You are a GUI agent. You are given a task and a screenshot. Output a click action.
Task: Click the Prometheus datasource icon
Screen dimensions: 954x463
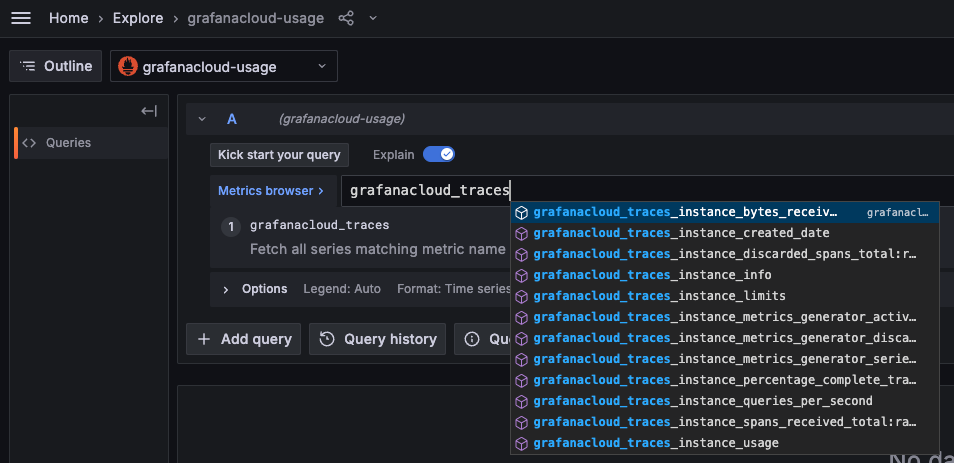[x=128, y=67]
